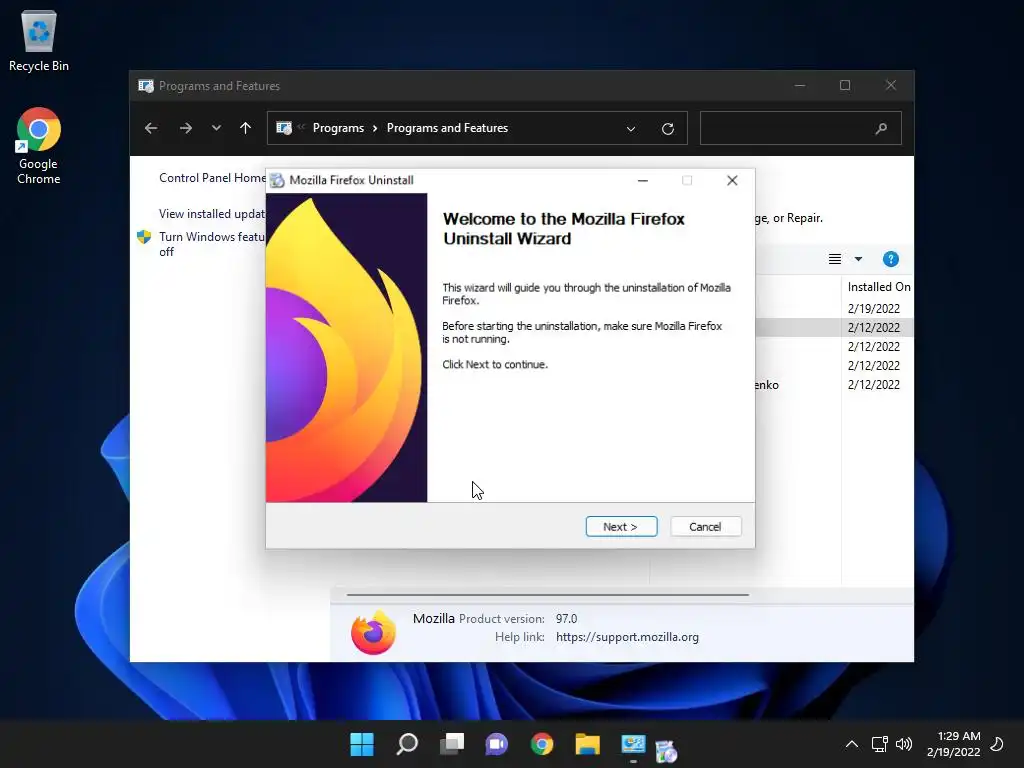
Task: Click Firefox Uninstall dialog title icon
Action: coord(278,180)
